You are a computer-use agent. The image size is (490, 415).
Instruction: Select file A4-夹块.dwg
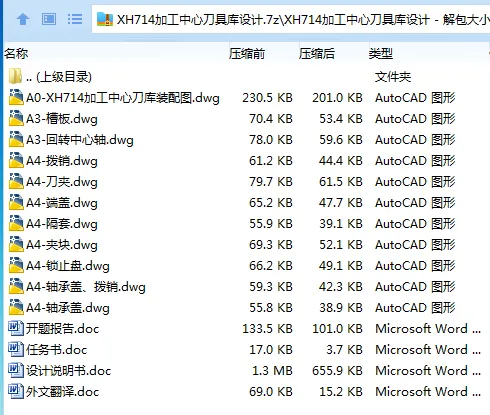coord(62,245)
